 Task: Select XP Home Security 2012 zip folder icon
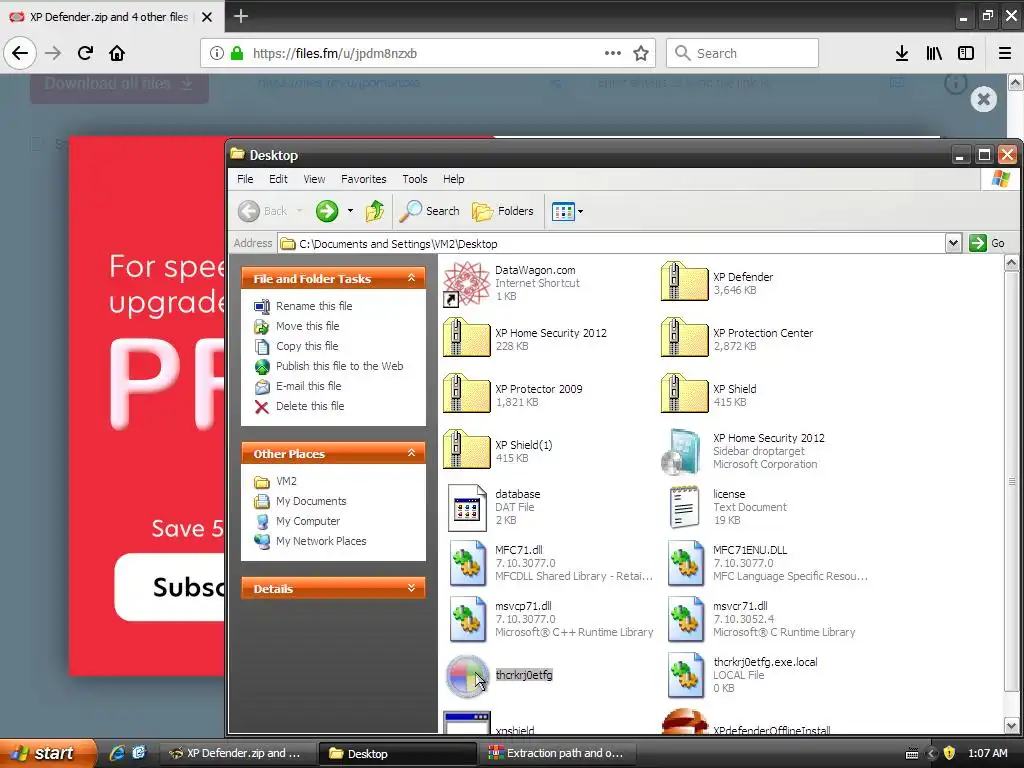pos(466,338)
